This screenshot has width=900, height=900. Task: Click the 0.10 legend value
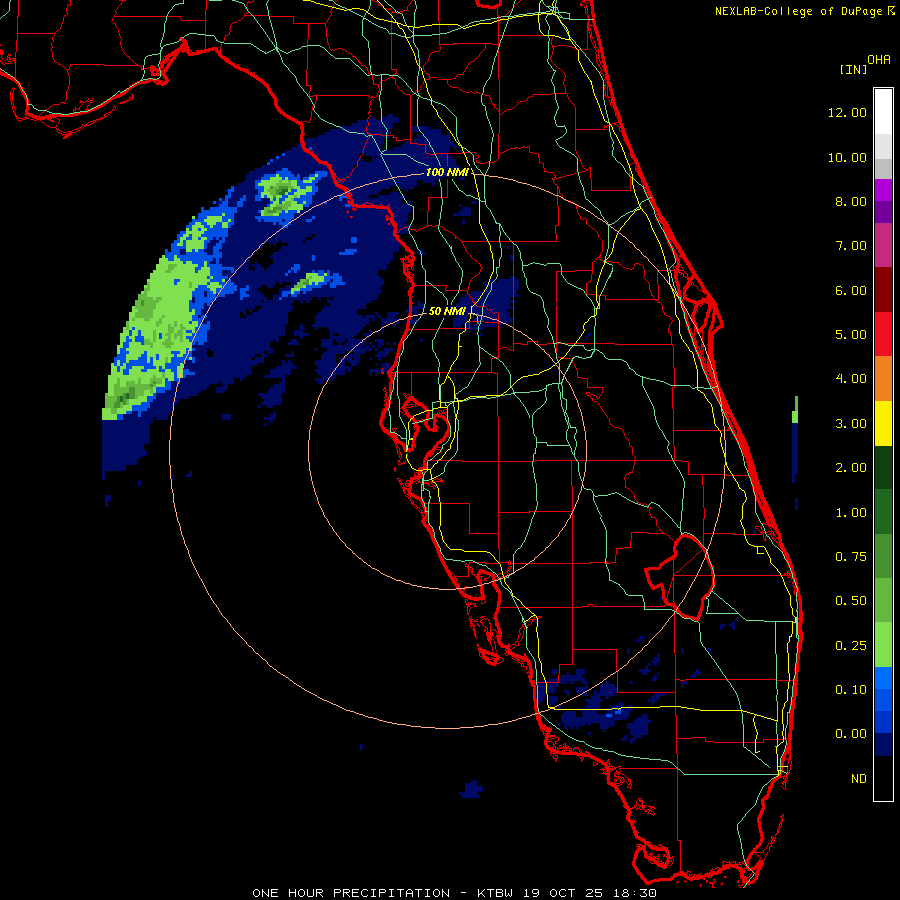coord(851,690)
